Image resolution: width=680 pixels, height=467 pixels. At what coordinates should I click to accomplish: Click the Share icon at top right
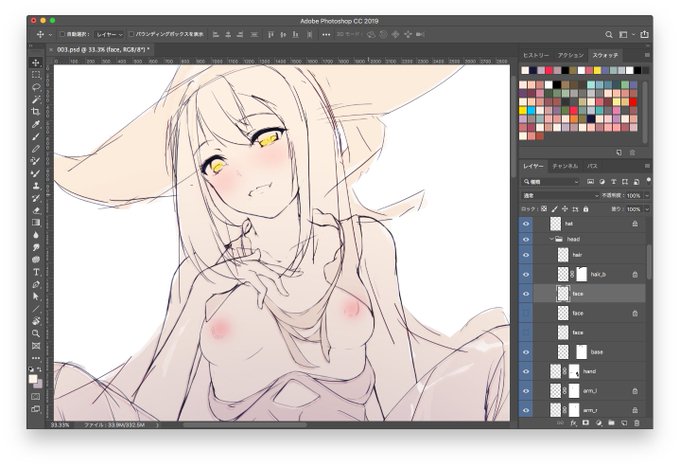click(644, 34)
